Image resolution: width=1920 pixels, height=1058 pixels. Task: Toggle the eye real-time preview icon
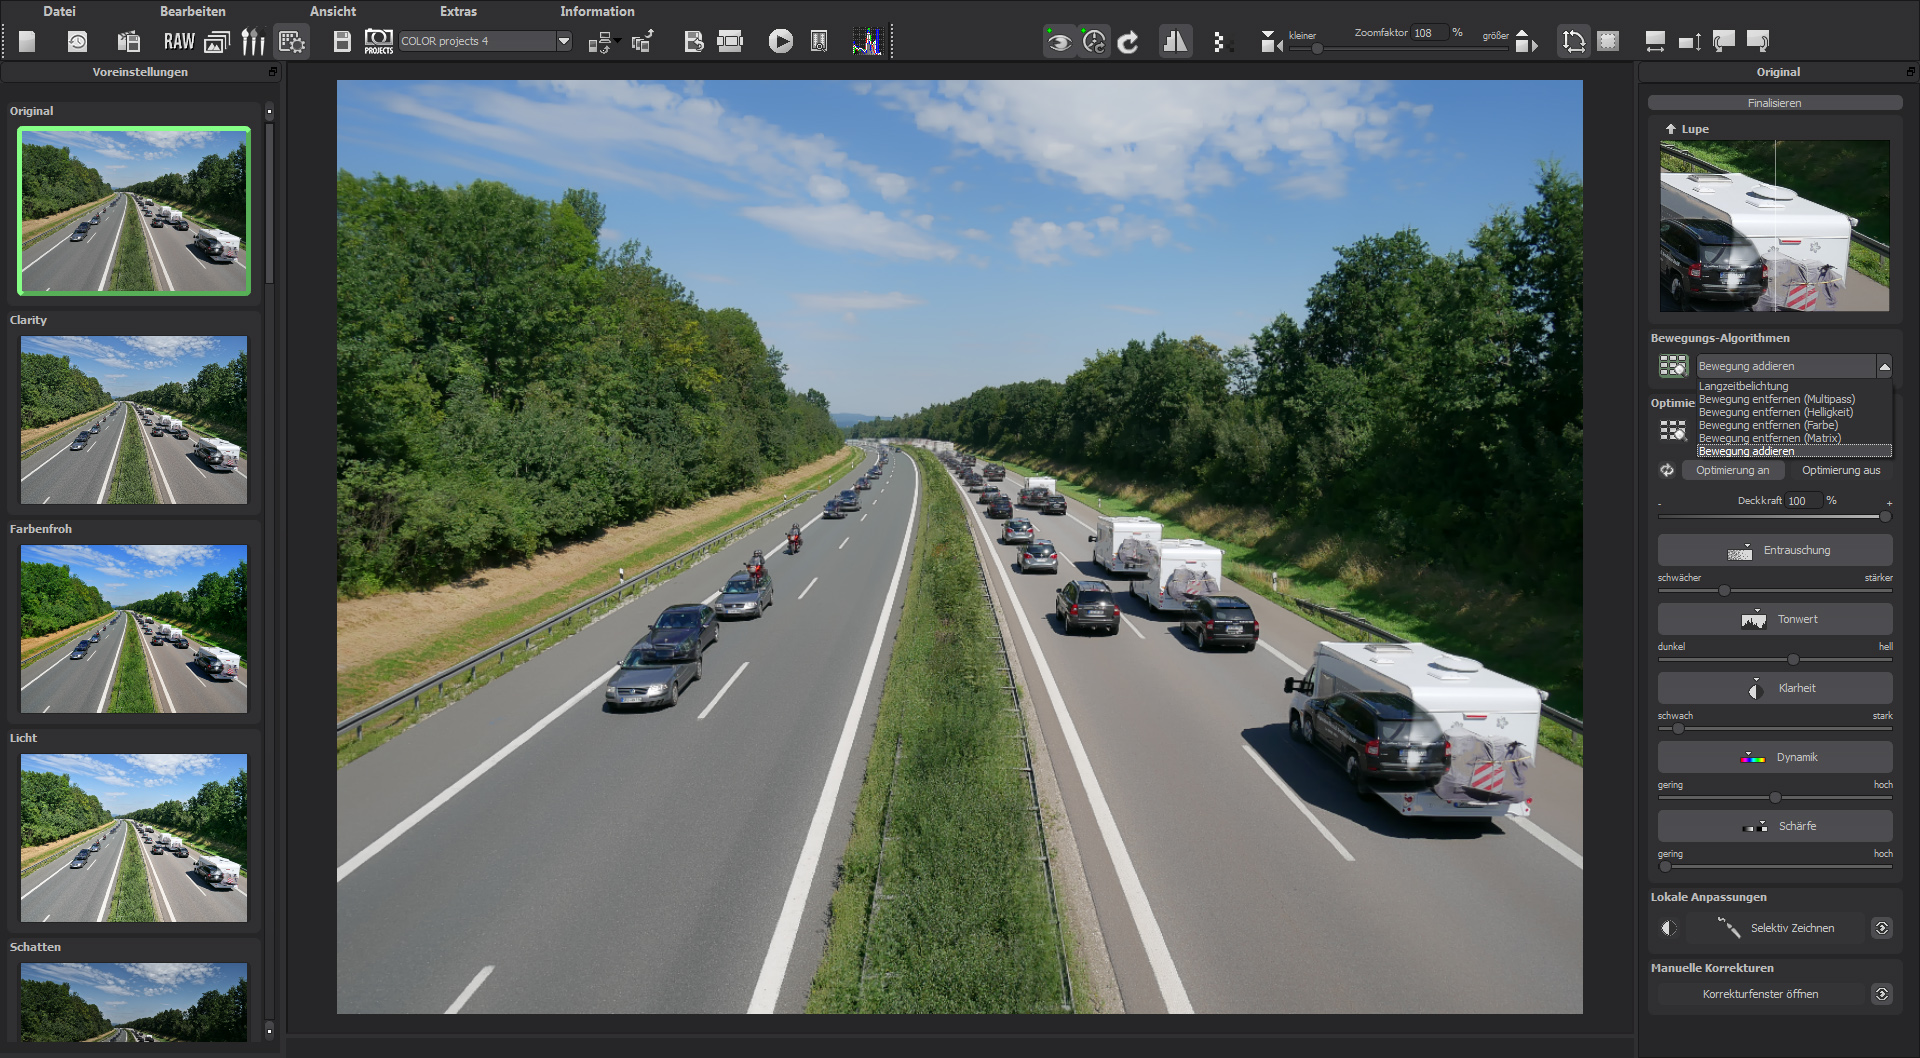point(1059,42)
